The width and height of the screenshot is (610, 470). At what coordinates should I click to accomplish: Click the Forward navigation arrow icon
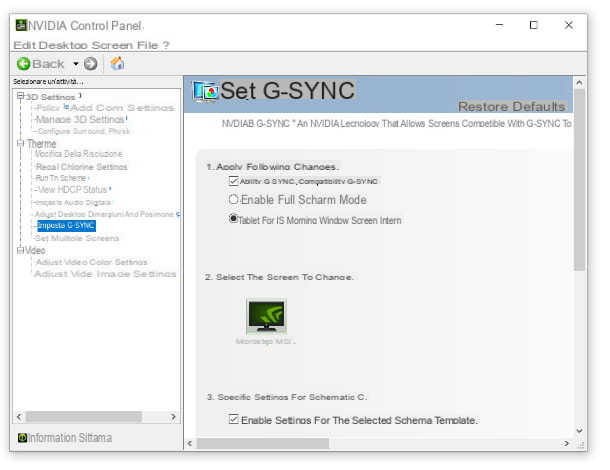pyautogui.click(x=91, y=63)
